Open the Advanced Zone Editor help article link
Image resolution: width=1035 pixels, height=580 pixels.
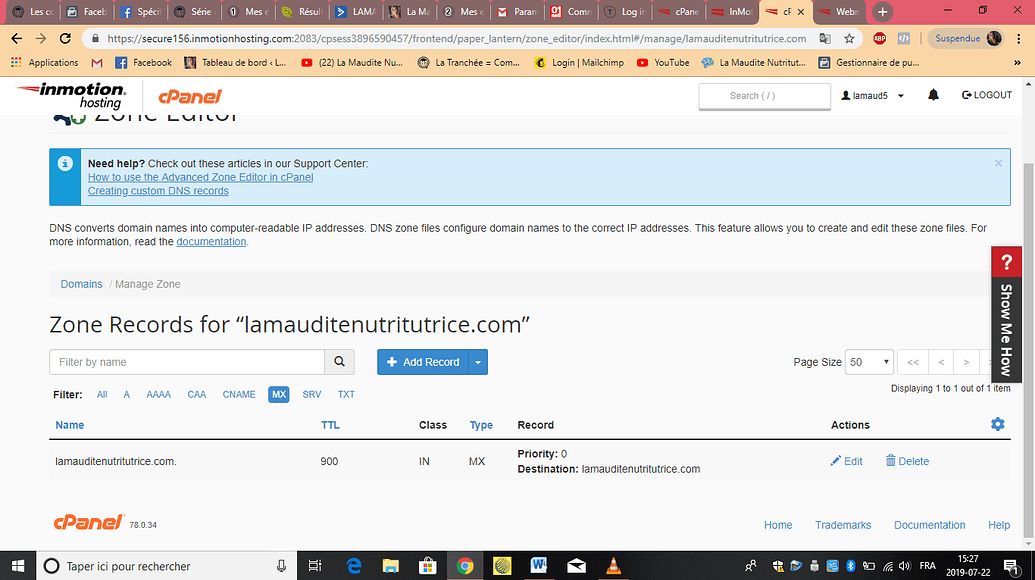[200, 177]
